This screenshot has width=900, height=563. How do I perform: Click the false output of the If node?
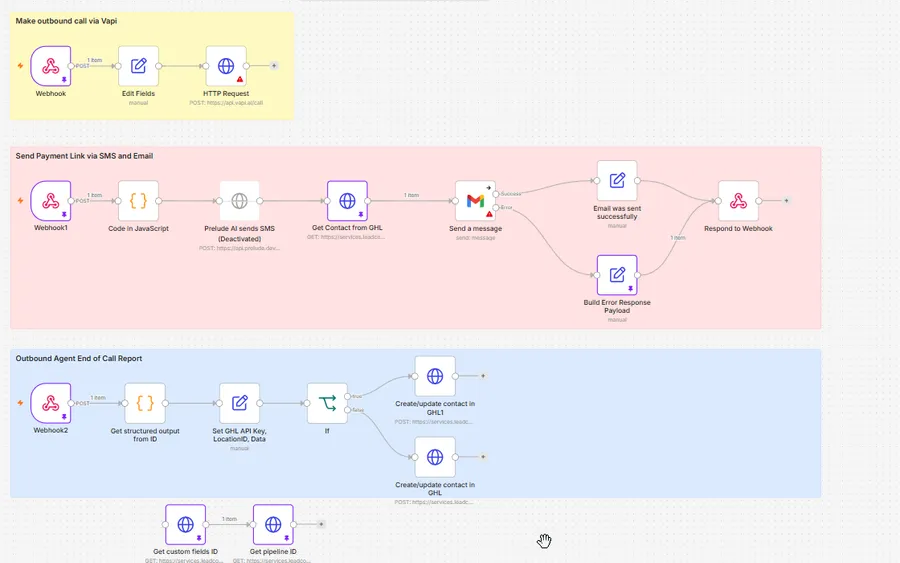pyautogui.click(x=348, y=410)
